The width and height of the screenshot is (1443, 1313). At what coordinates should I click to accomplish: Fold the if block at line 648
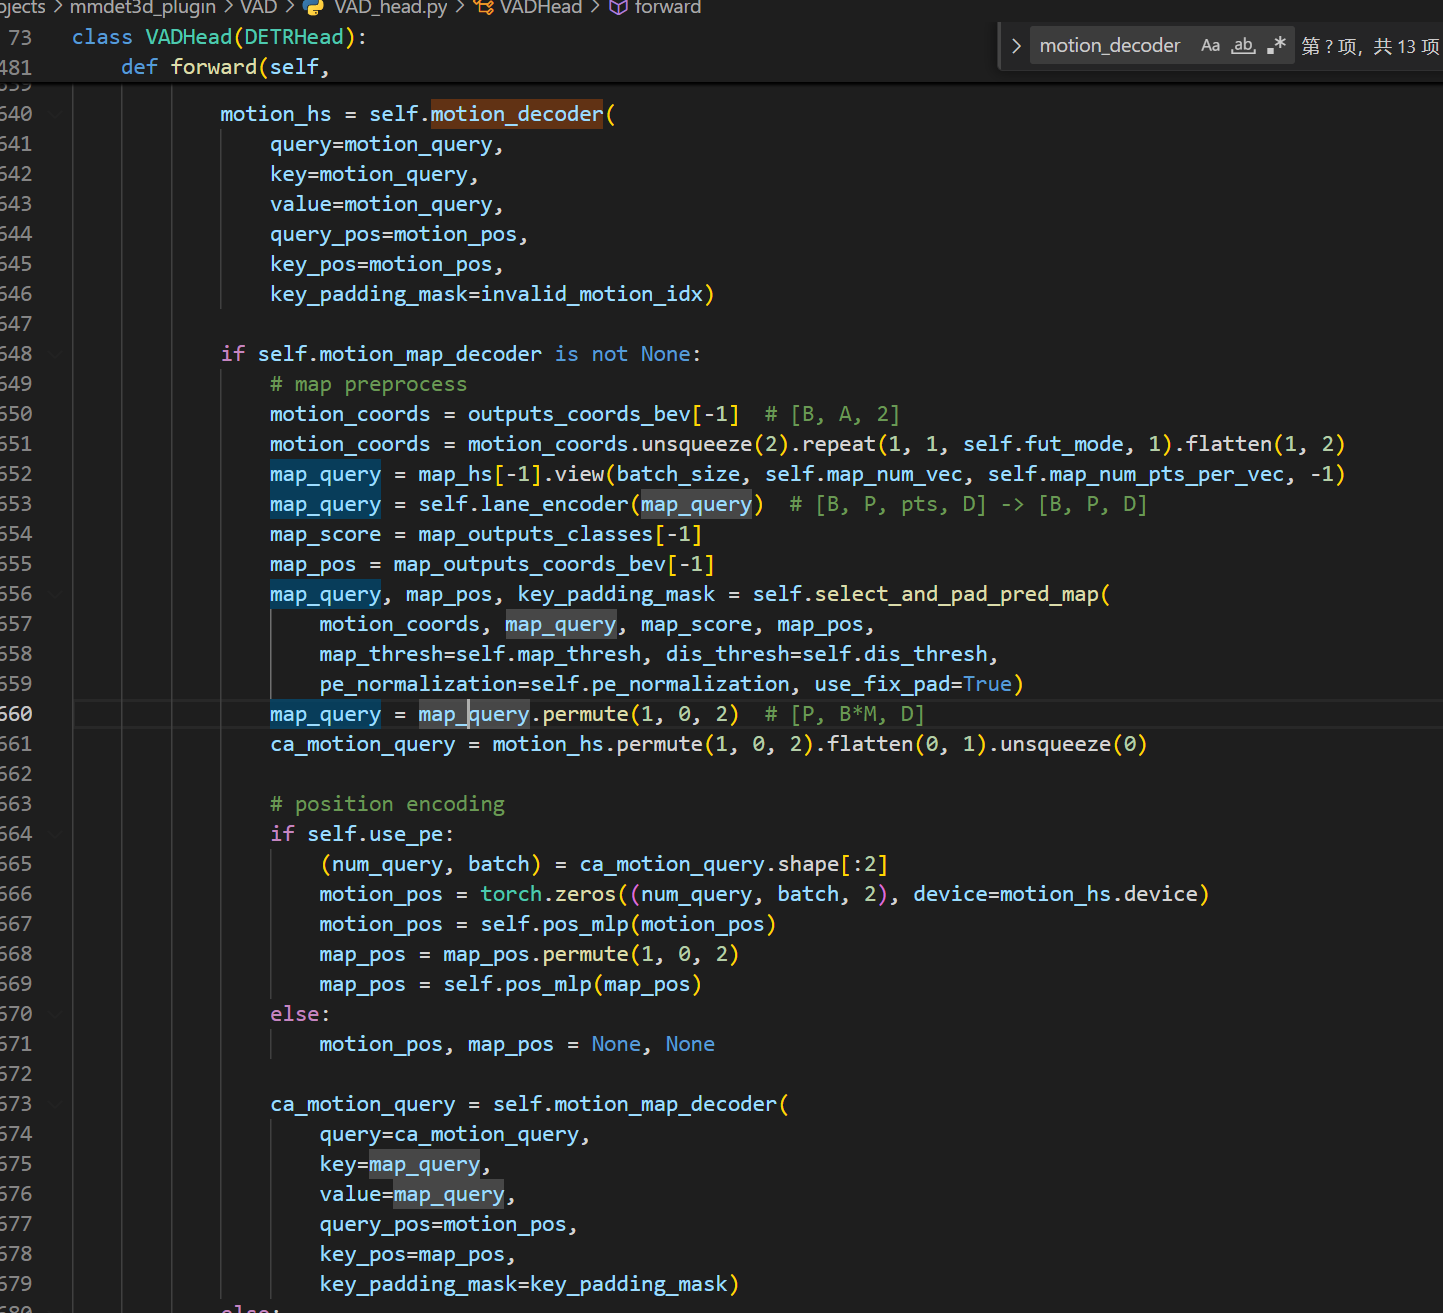[56, 354]
